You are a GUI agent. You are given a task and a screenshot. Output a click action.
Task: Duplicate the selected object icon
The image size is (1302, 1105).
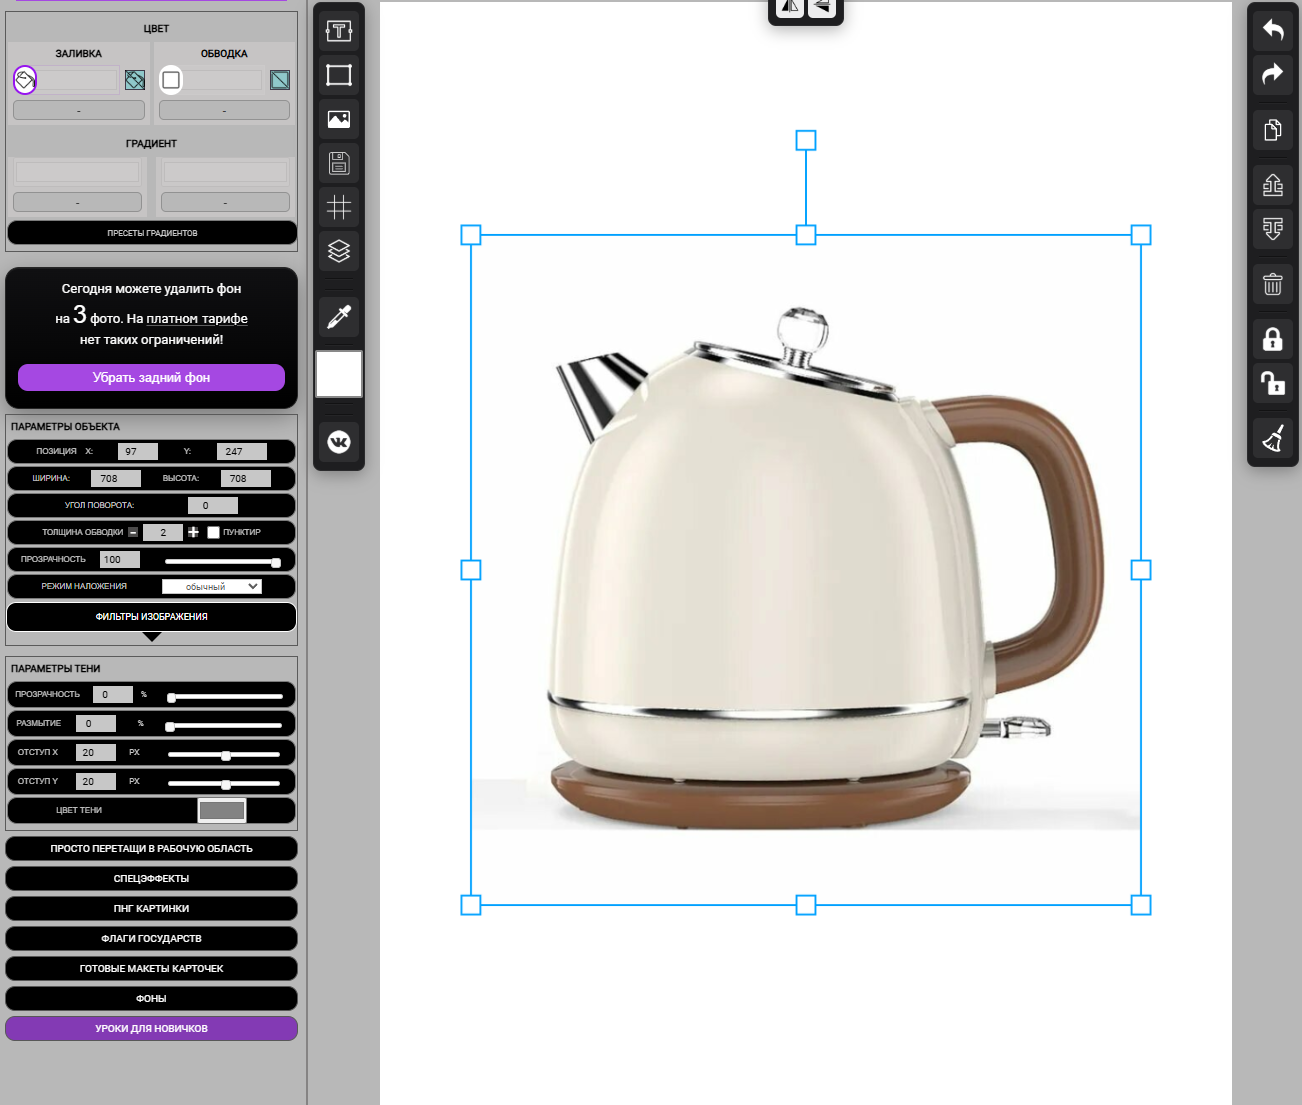(x=1272, y=130)
